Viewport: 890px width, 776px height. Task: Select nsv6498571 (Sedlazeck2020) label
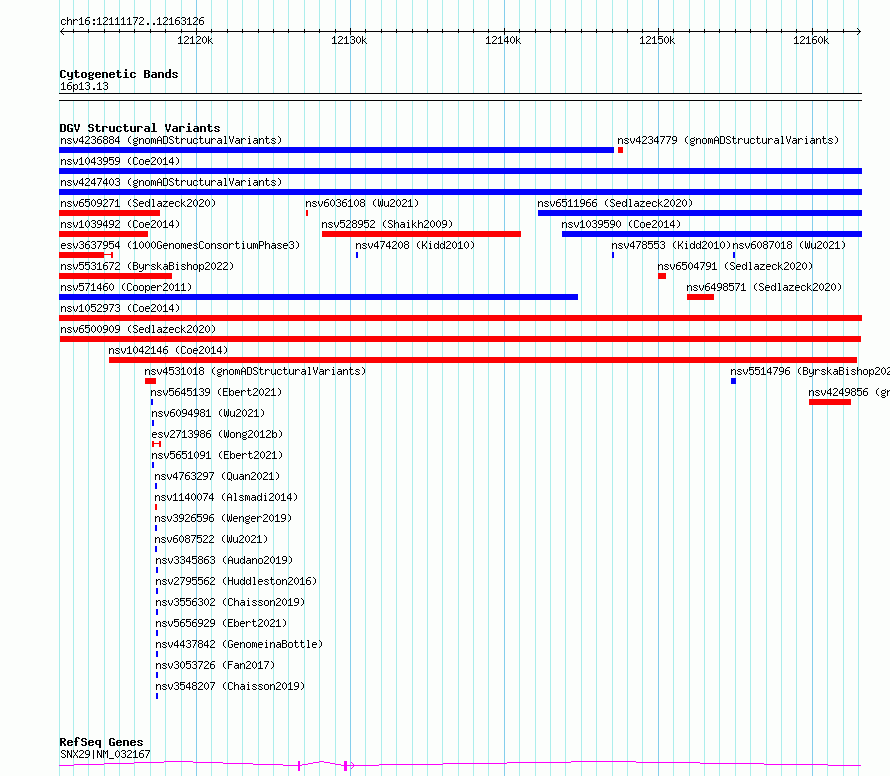point(764,287)
